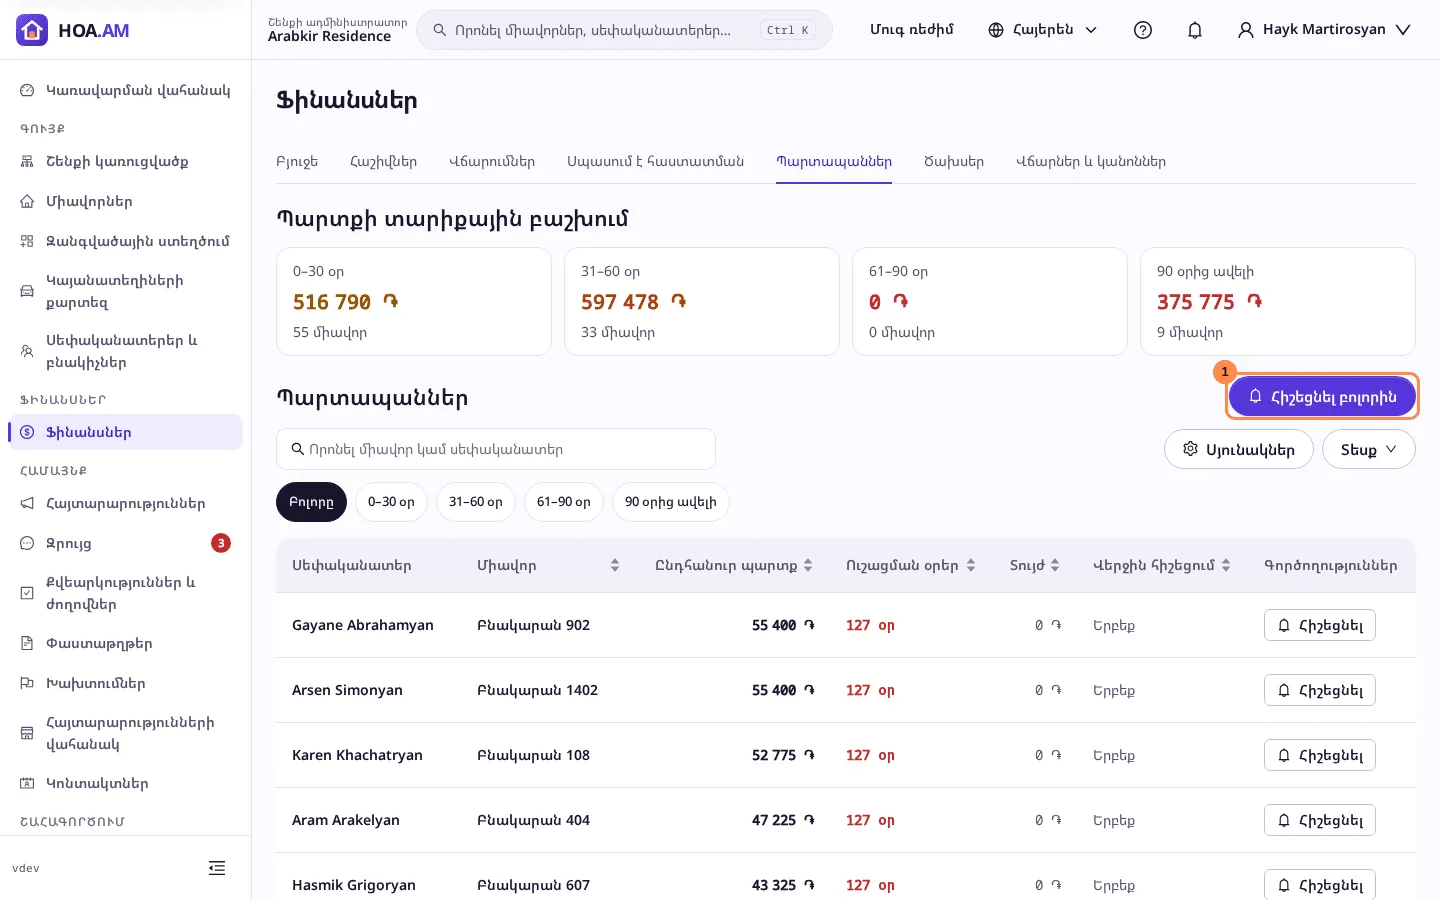Select the 61–90 օր filter chip

(564, 502)
